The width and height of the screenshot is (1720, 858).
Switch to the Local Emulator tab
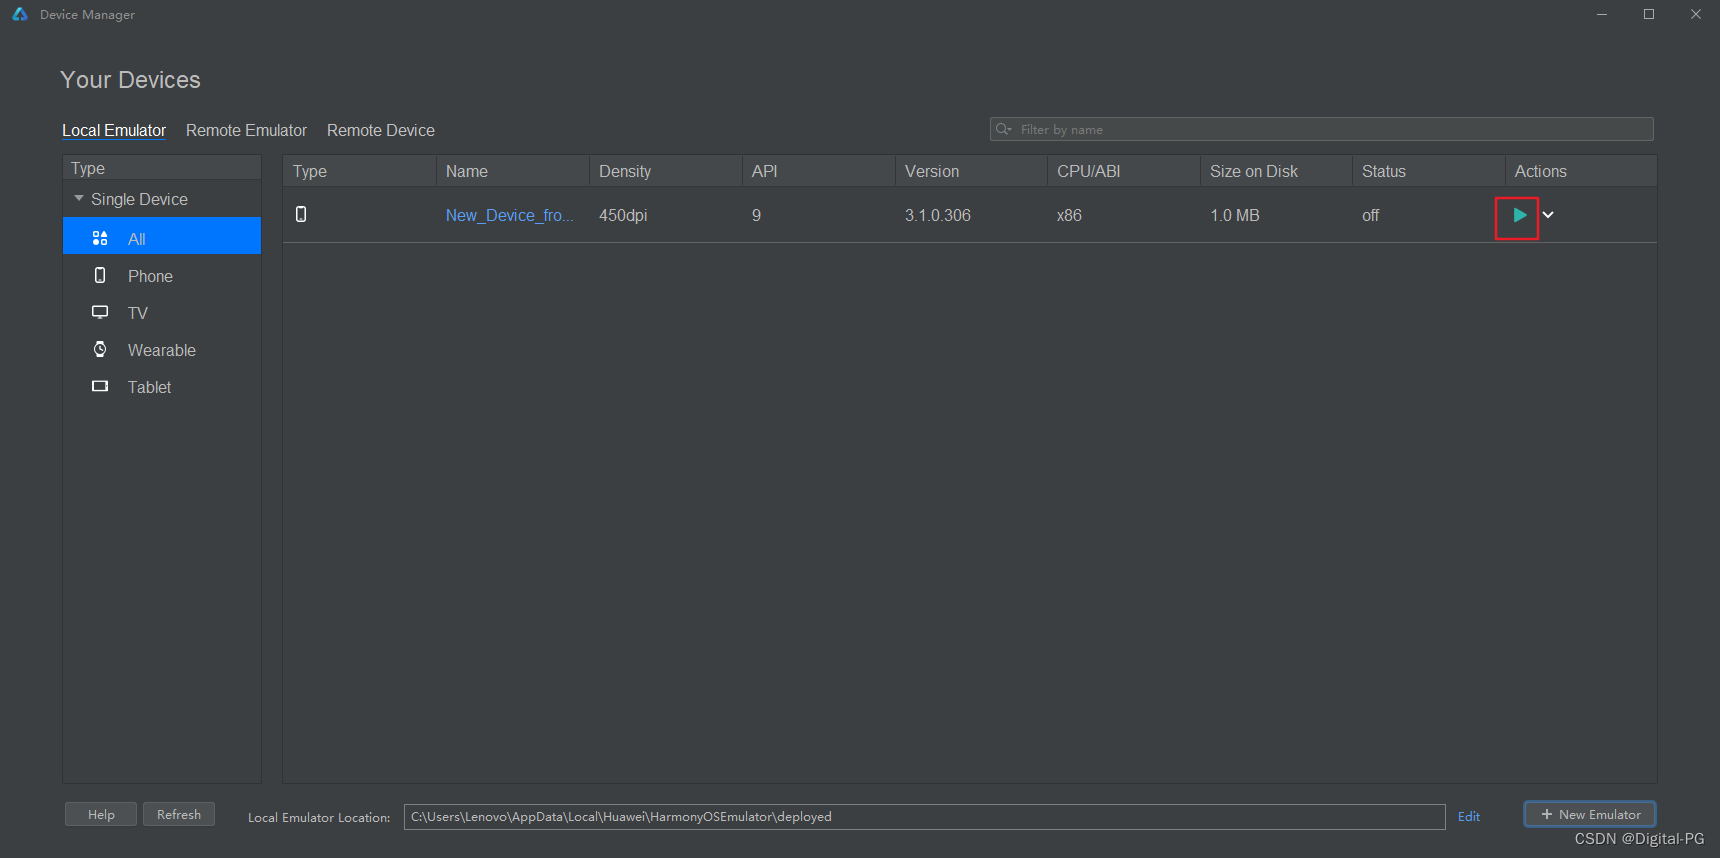114,130
